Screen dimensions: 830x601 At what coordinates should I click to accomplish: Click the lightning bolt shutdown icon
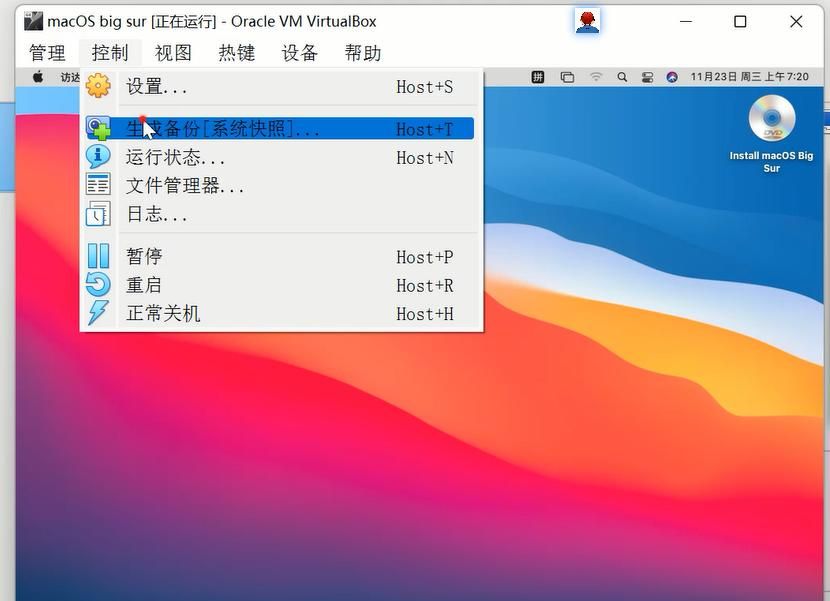98,313
